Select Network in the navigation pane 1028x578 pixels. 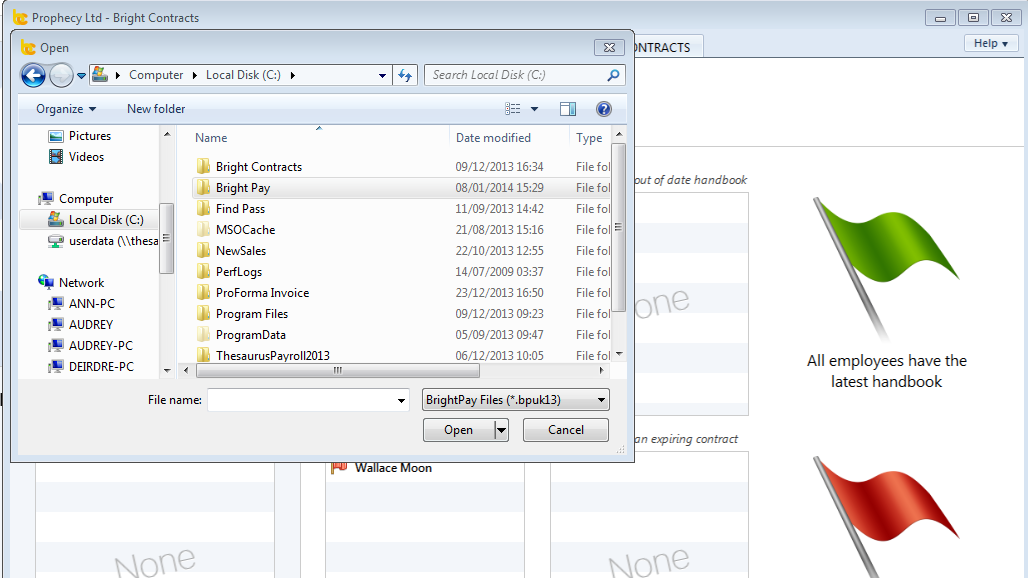click(81, 282)
